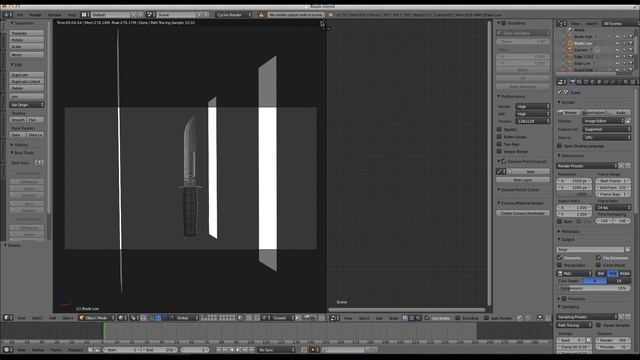
Task: Open the Window menu
Action: click(54, 15)
